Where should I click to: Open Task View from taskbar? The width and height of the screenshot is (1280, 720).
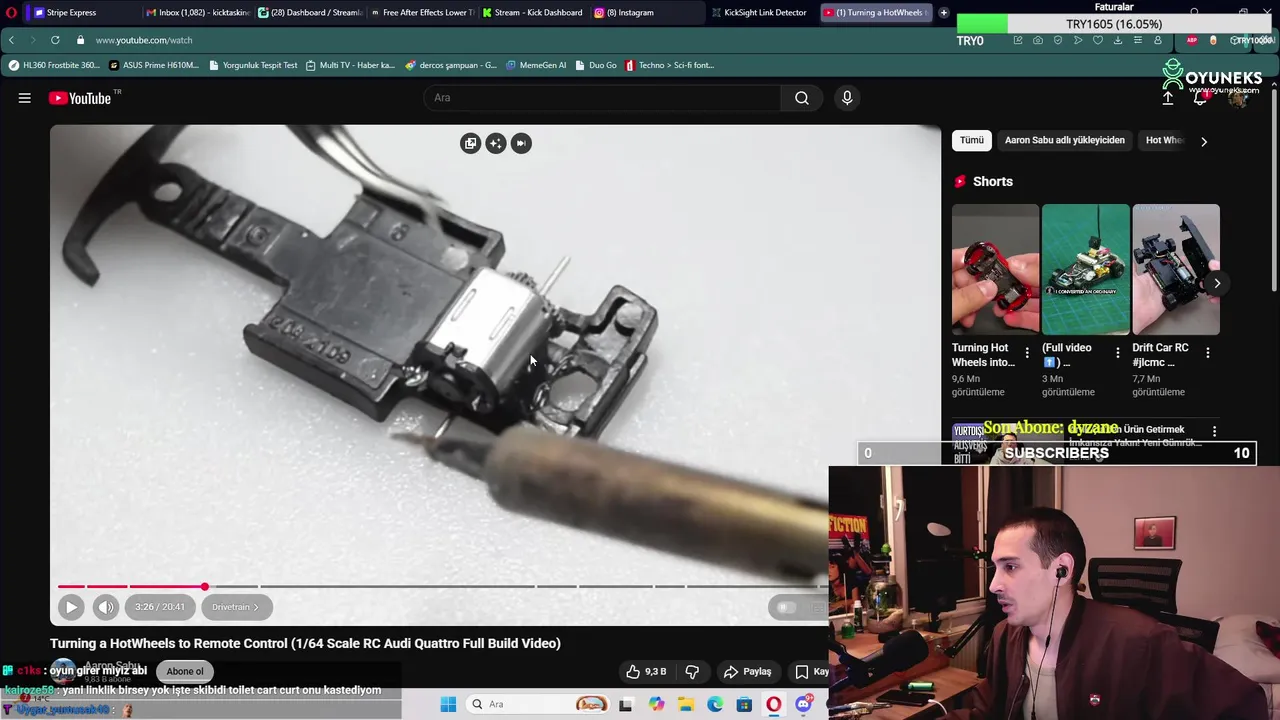[x=626, y=704]
